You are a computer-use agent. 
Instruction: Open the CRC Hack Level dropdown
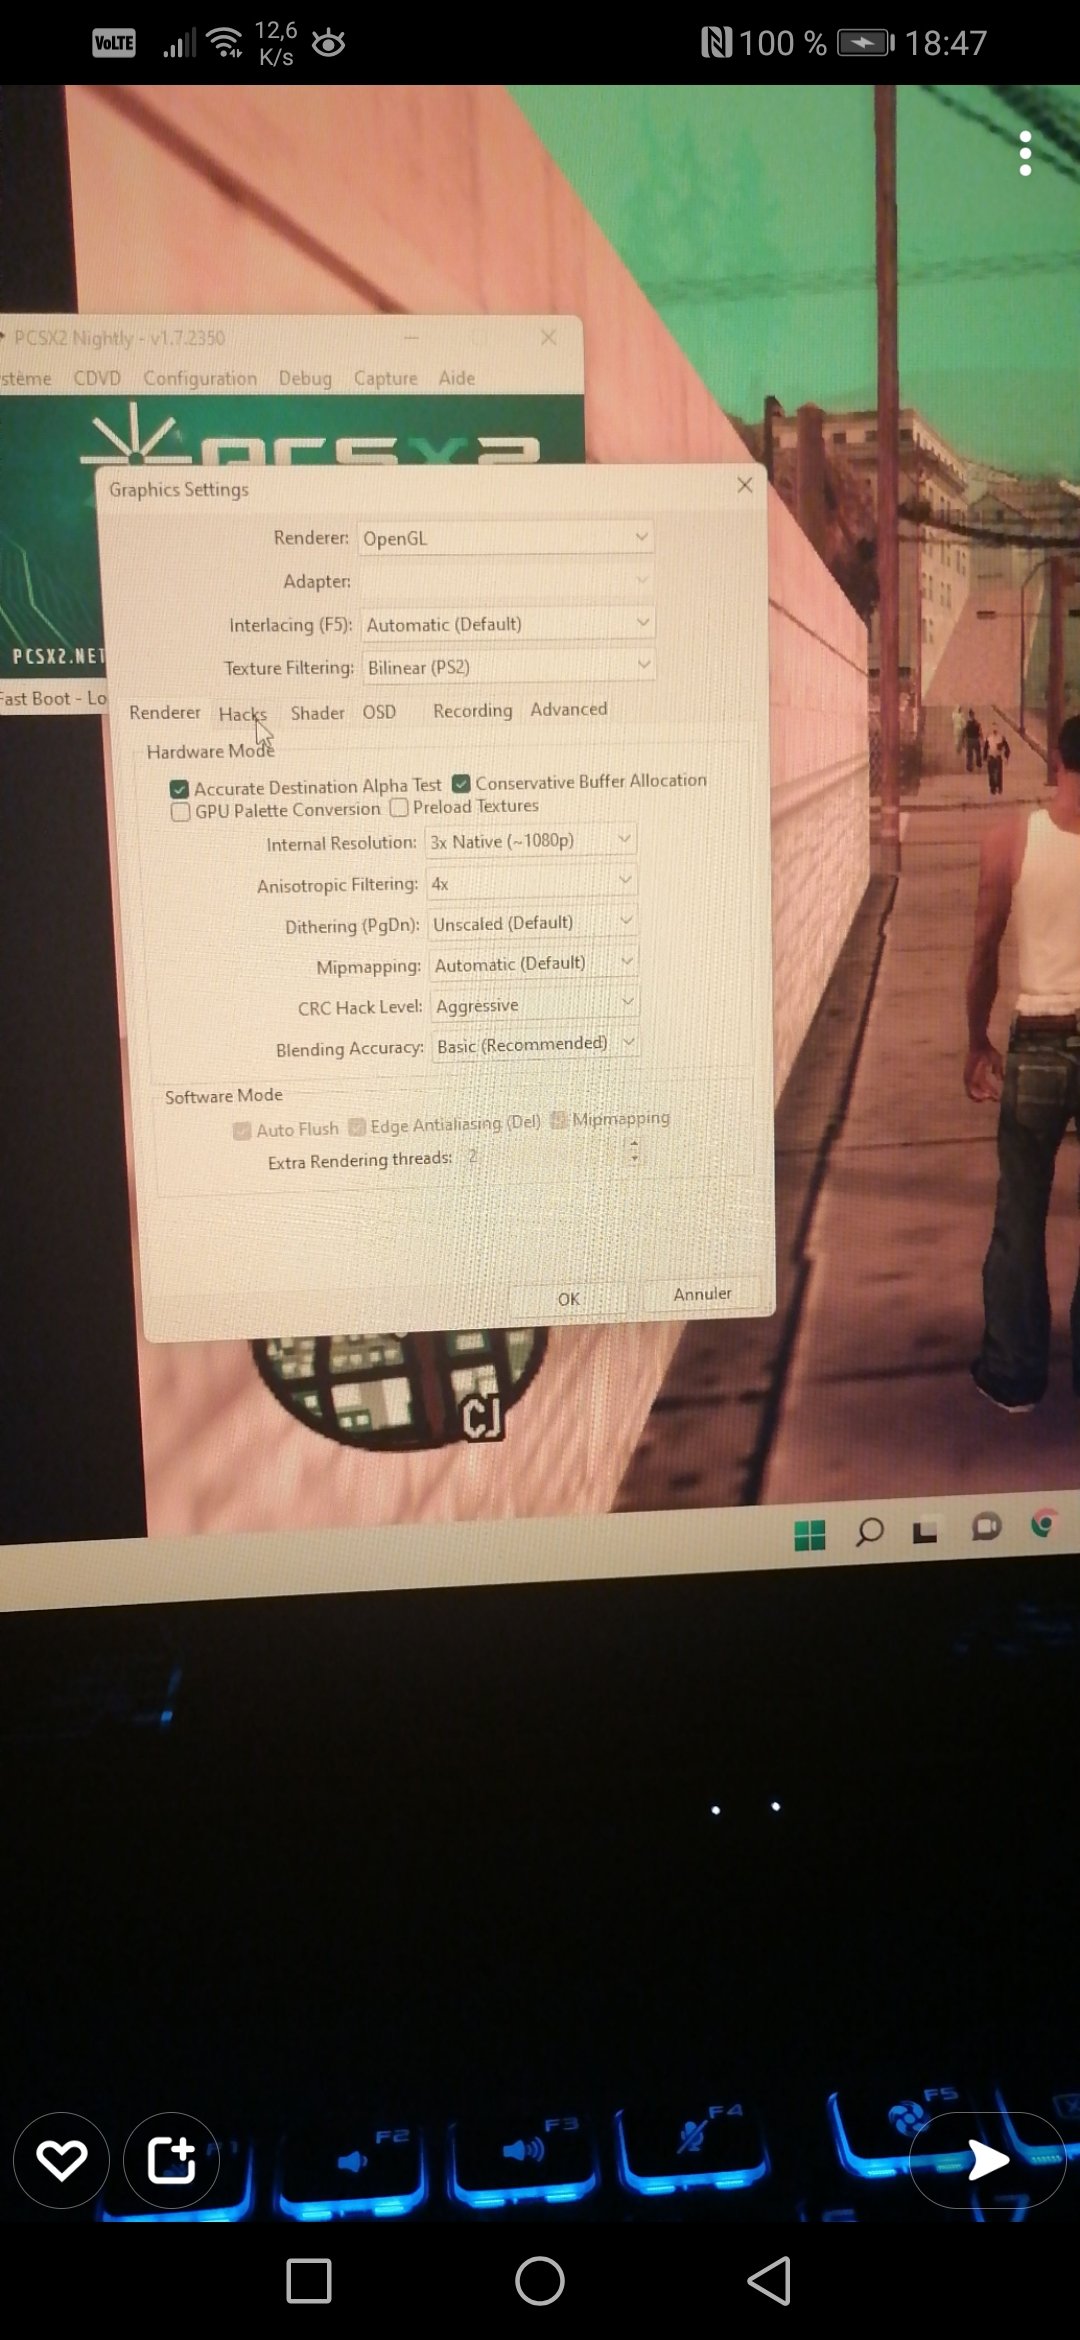click(535, 1005)
